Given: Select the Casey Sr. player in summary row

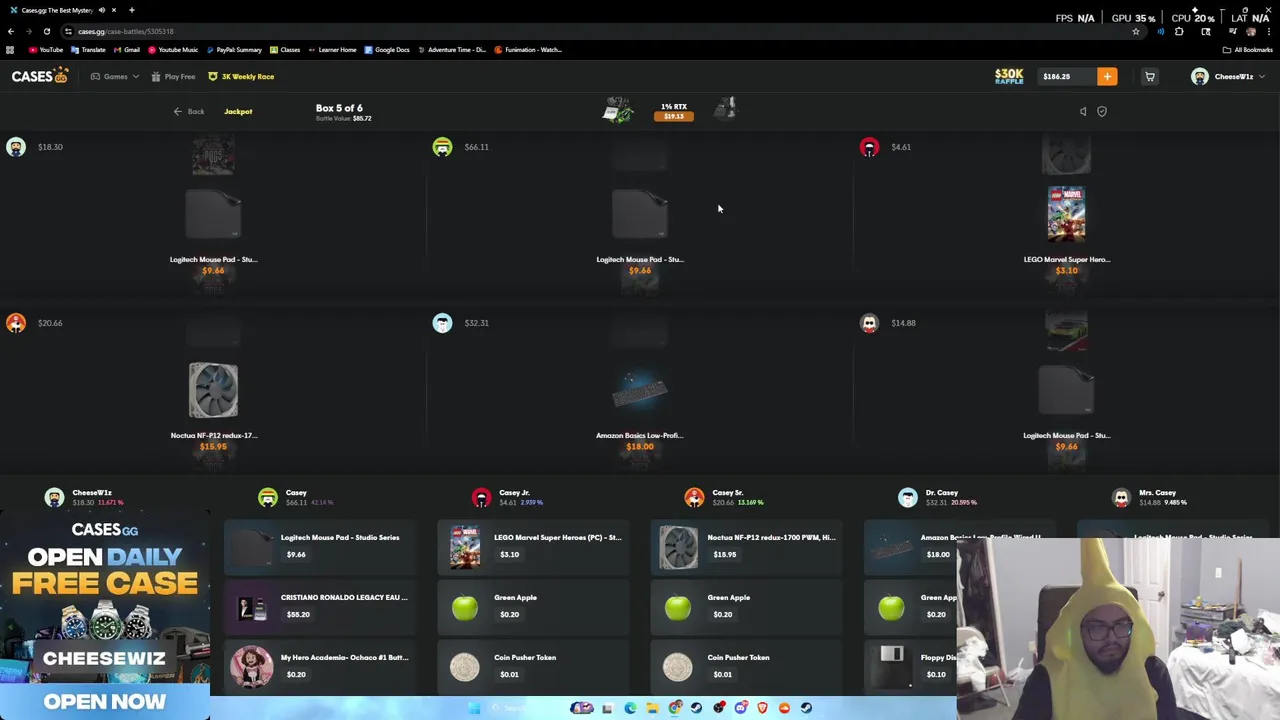Looking at the screenshot, I should 722,497.
